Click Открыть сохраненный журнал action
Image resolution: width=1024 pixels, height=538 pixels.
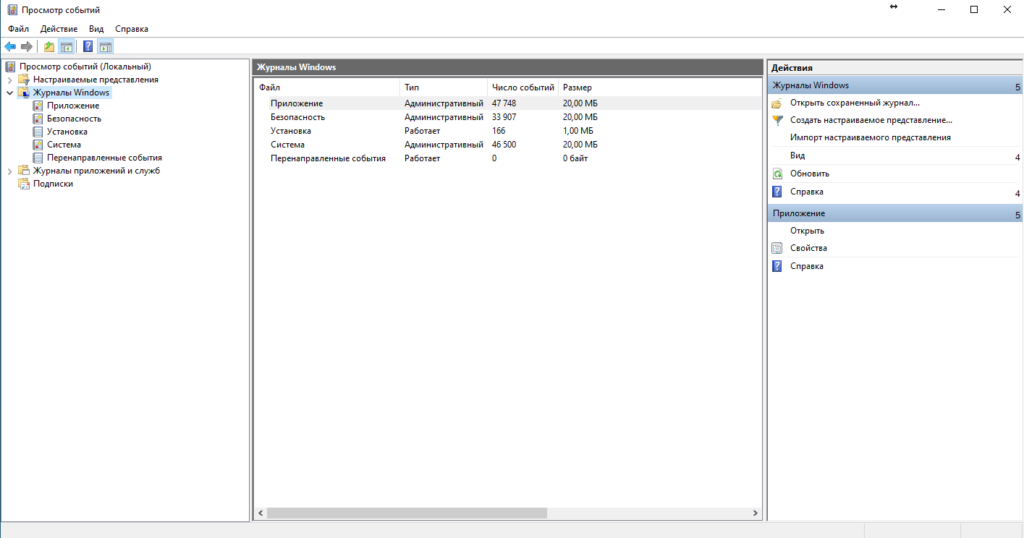(x=854, y=103)
